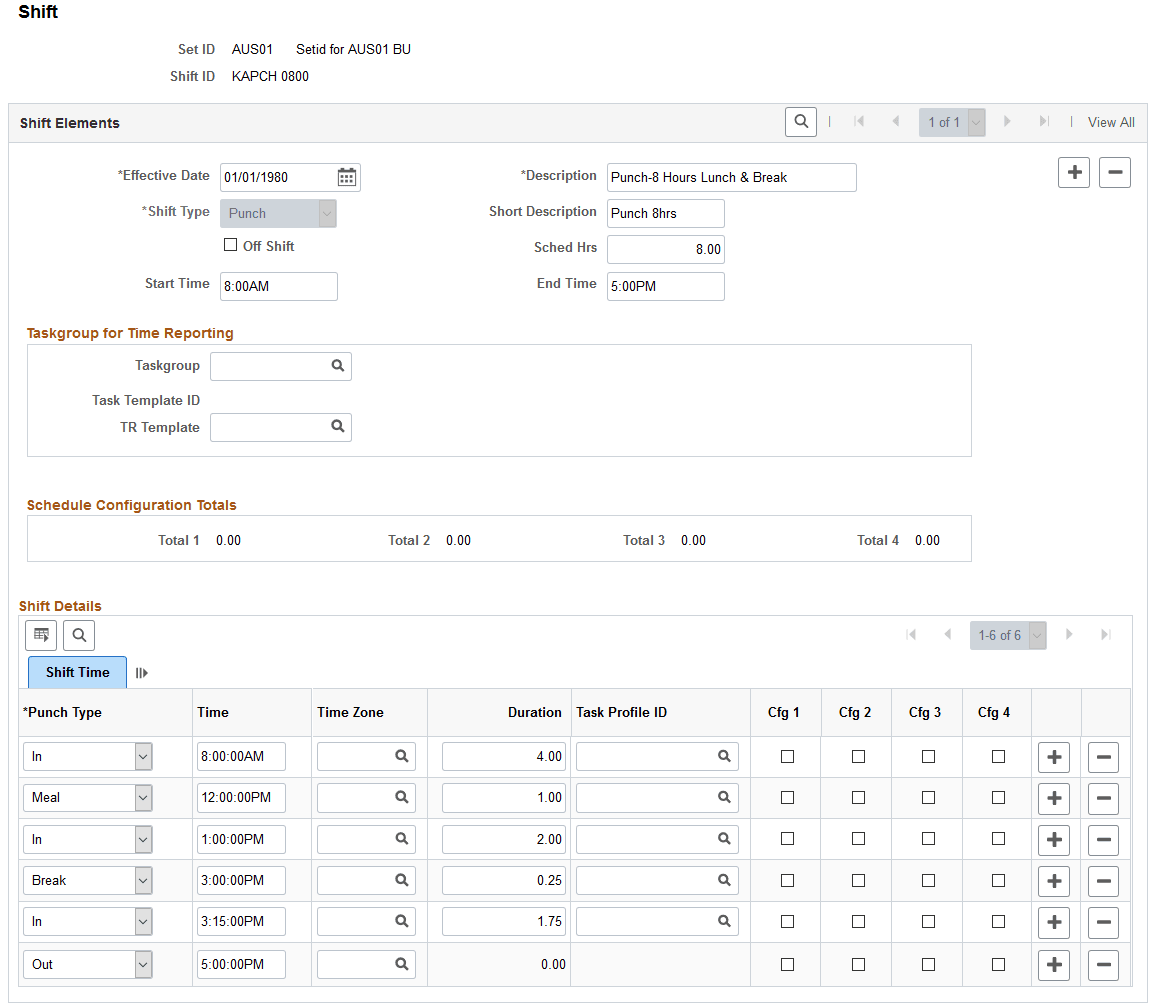Add a new Shift Elements row
The width and height of the screenshot is (1154, 1008).
pos(1074,173)
